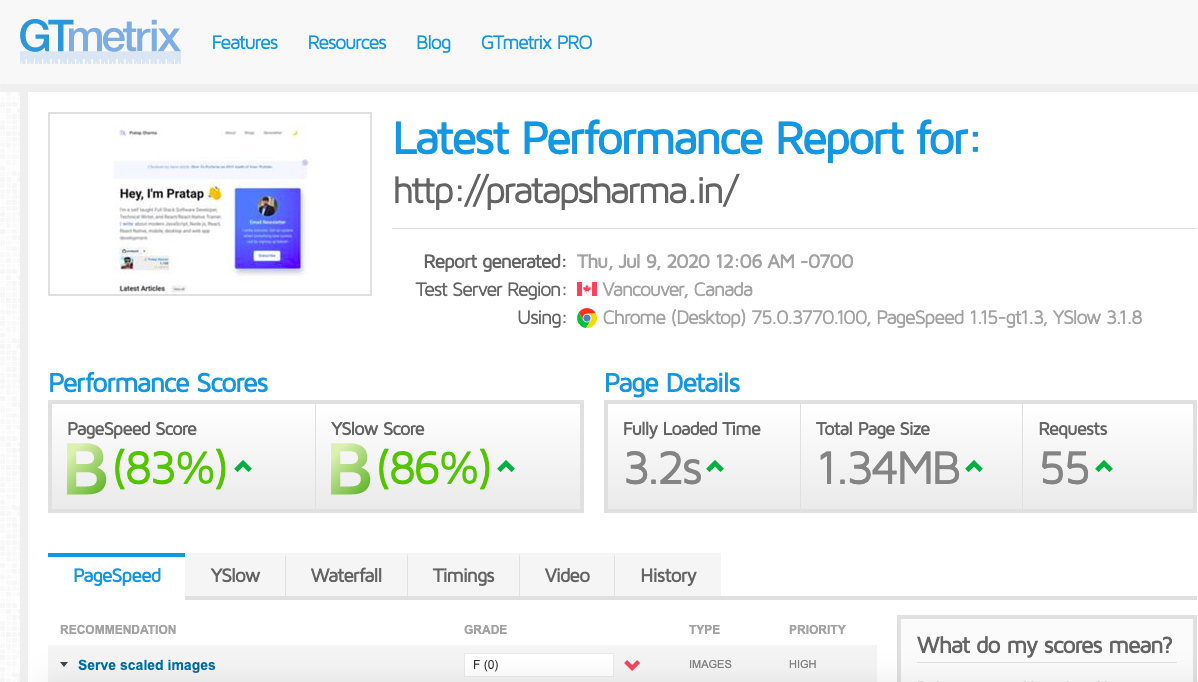Expand the Serve scaled images recommendation
This screenshot has height=682, width=1198.
[146, 665]
